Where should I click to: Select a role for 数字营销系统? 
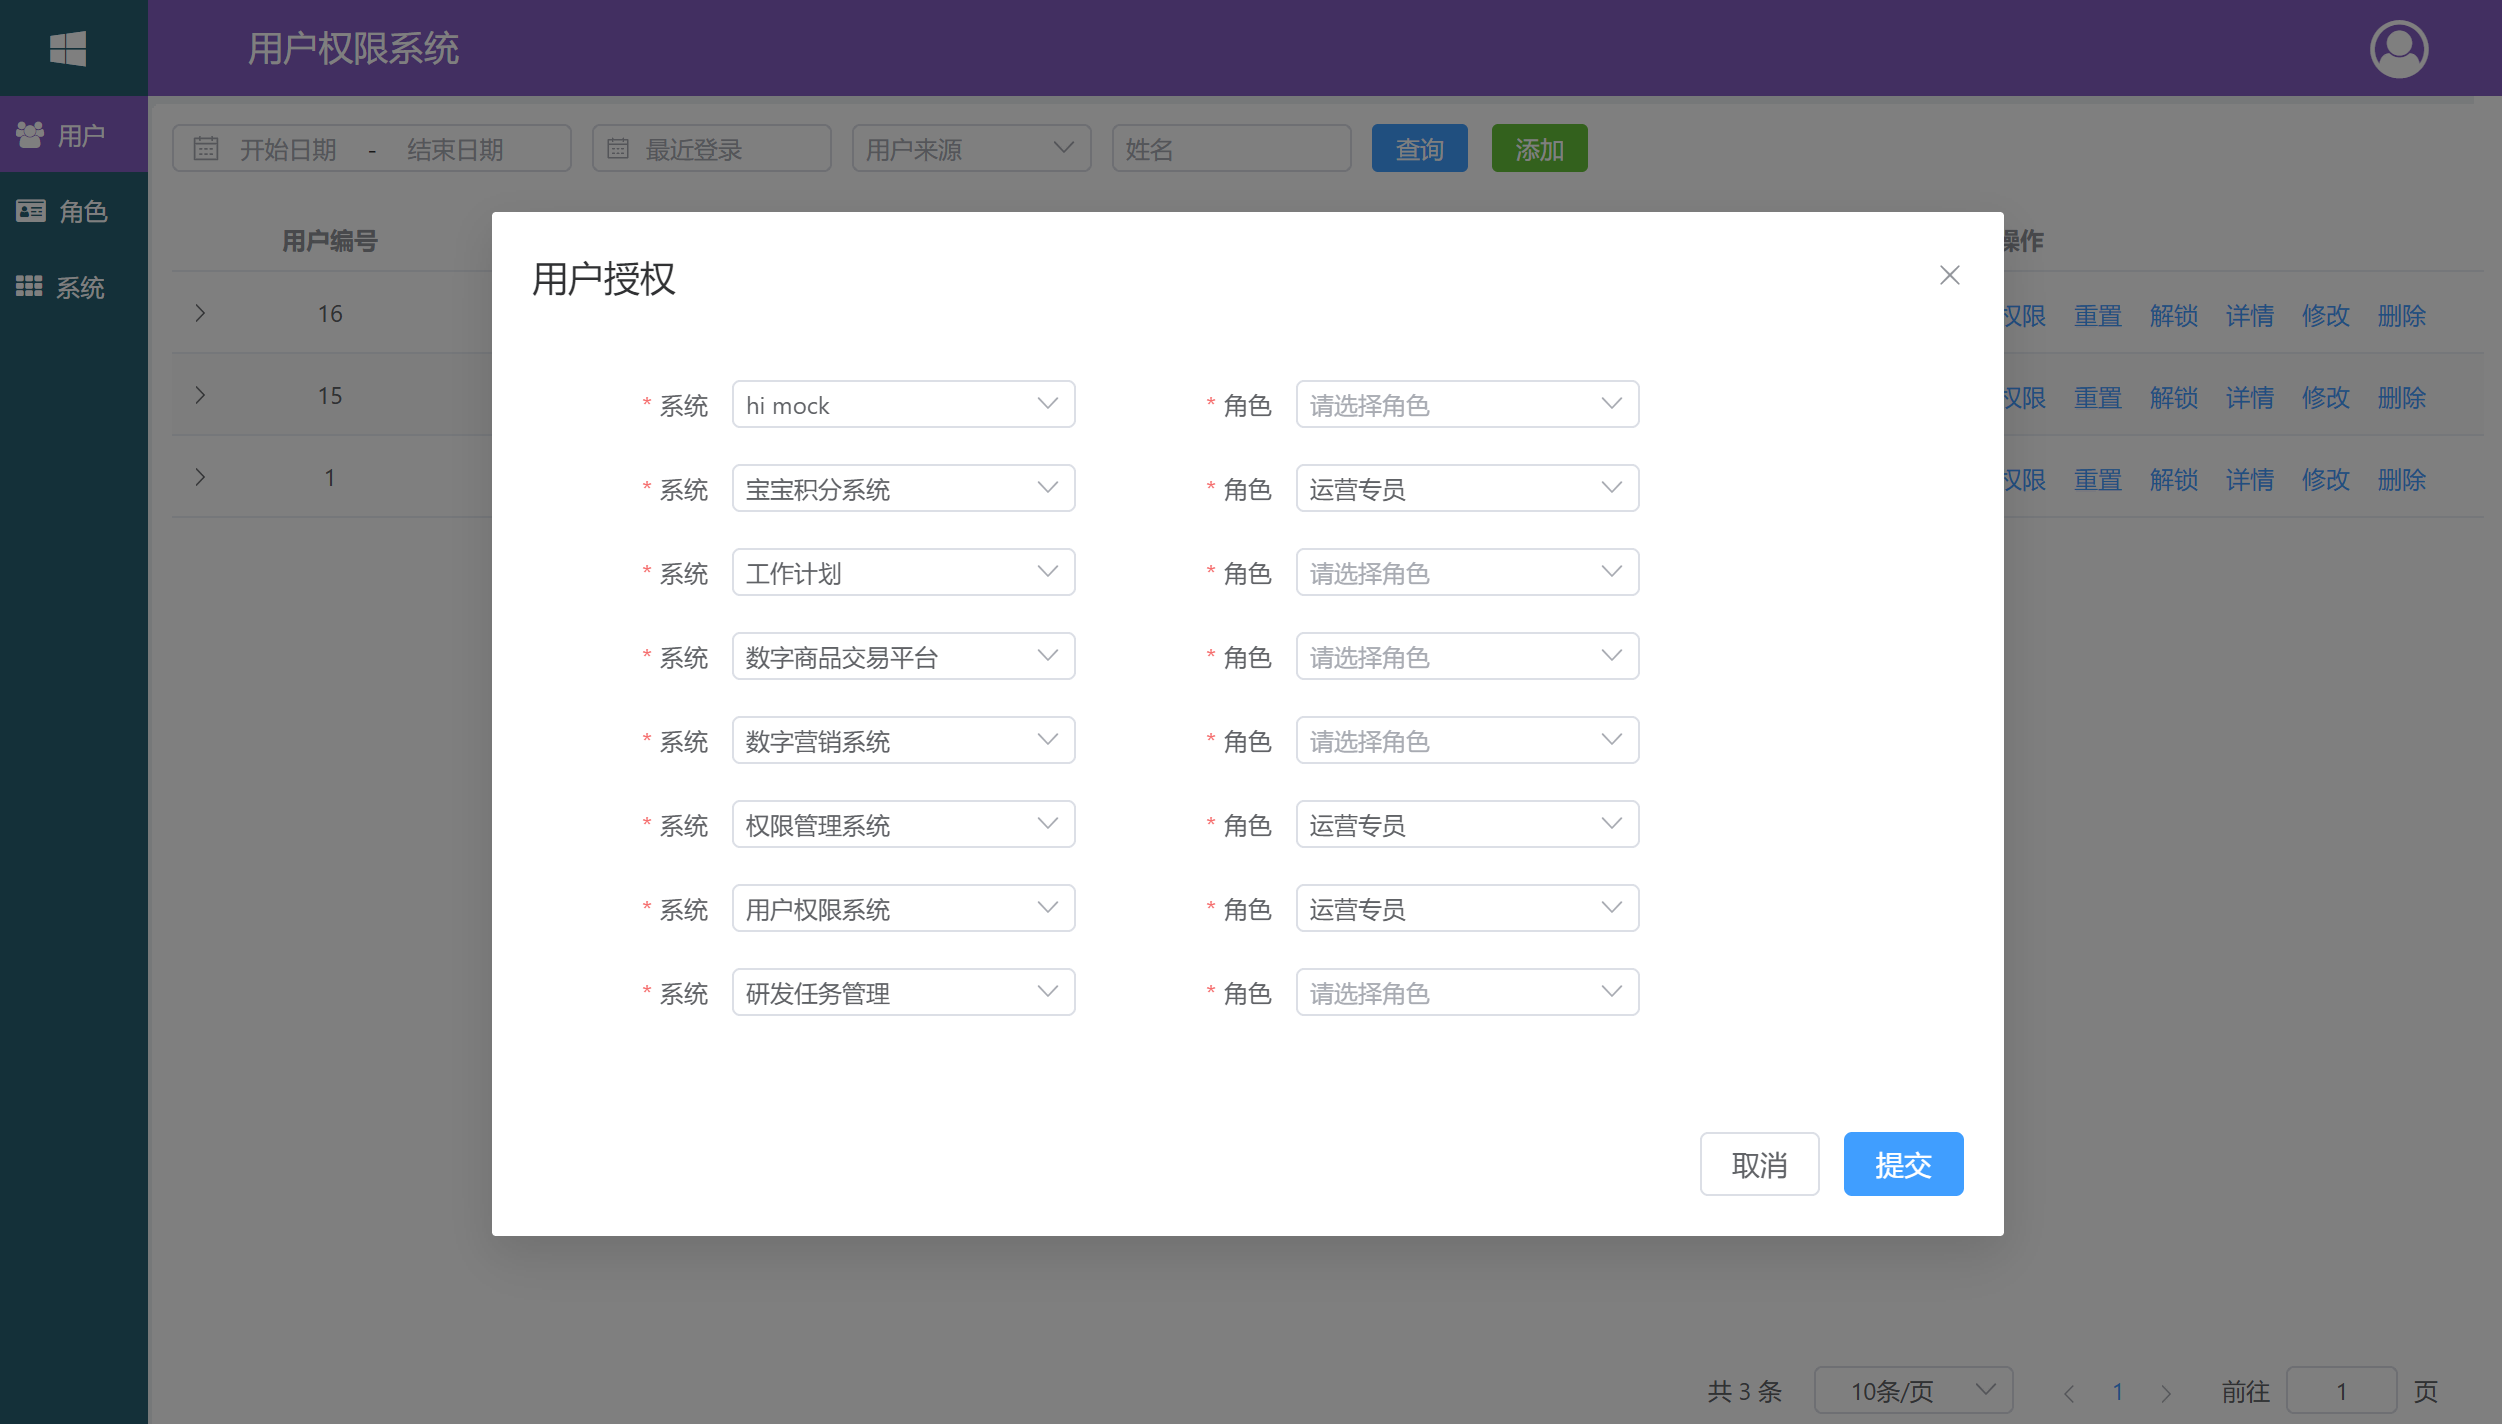tap(1467, 740)
